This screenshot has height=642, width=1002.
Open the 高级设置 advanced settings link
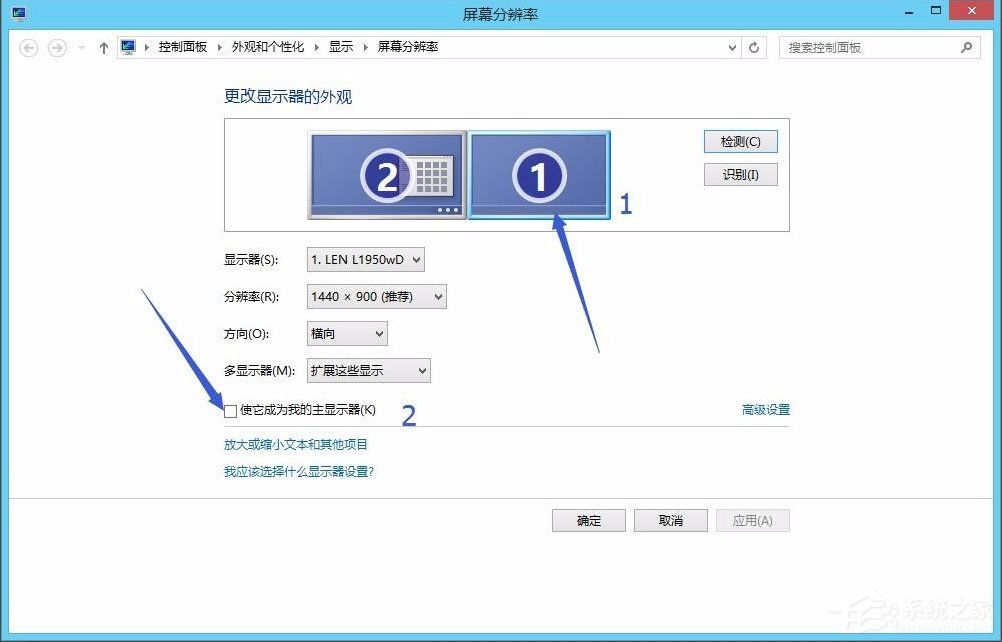click(766, 410)
